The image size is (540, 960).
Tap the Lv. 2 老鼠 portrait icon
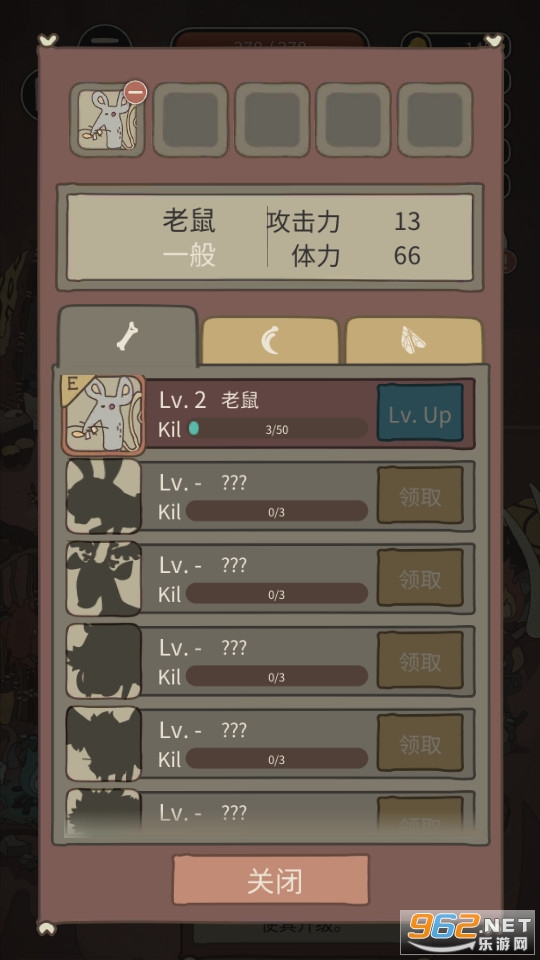103,414
